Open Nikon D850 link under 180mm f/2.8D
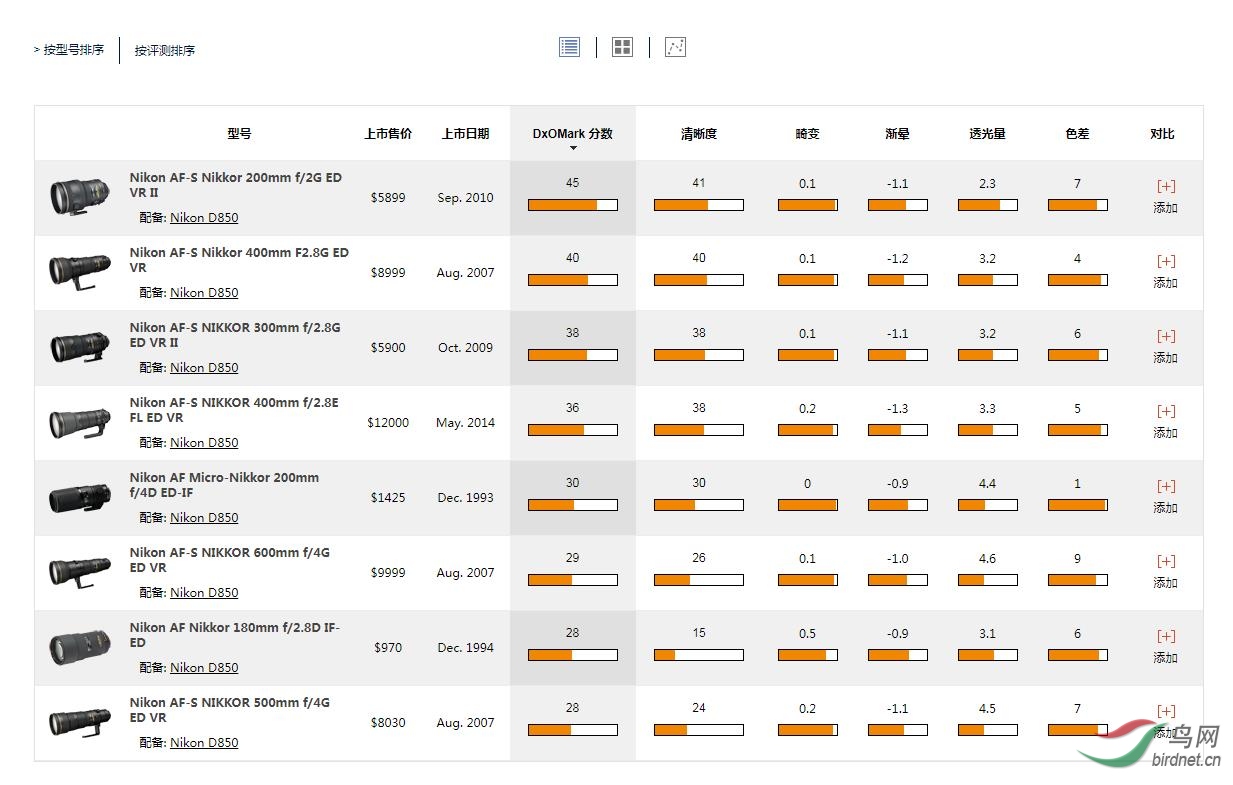The height and width of the screenshot is (785, 1233). [204, 667]
